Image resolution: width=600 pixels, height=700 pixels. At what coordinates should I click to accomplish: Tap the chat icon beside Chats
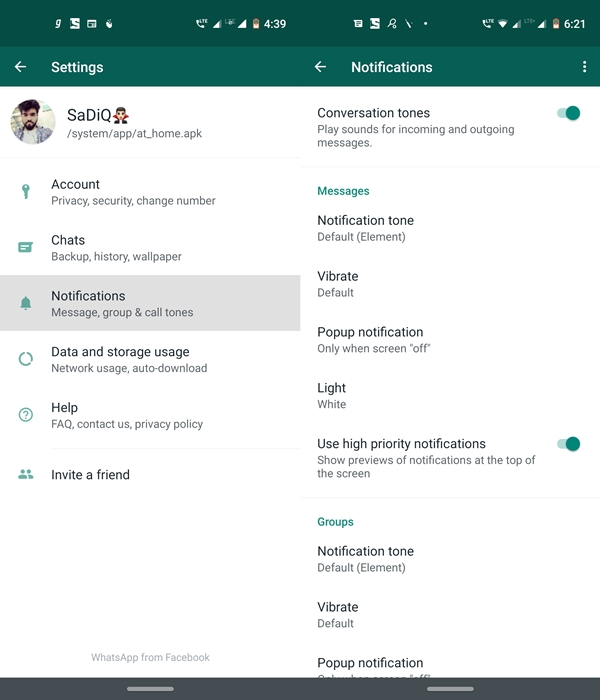point(25,247)
